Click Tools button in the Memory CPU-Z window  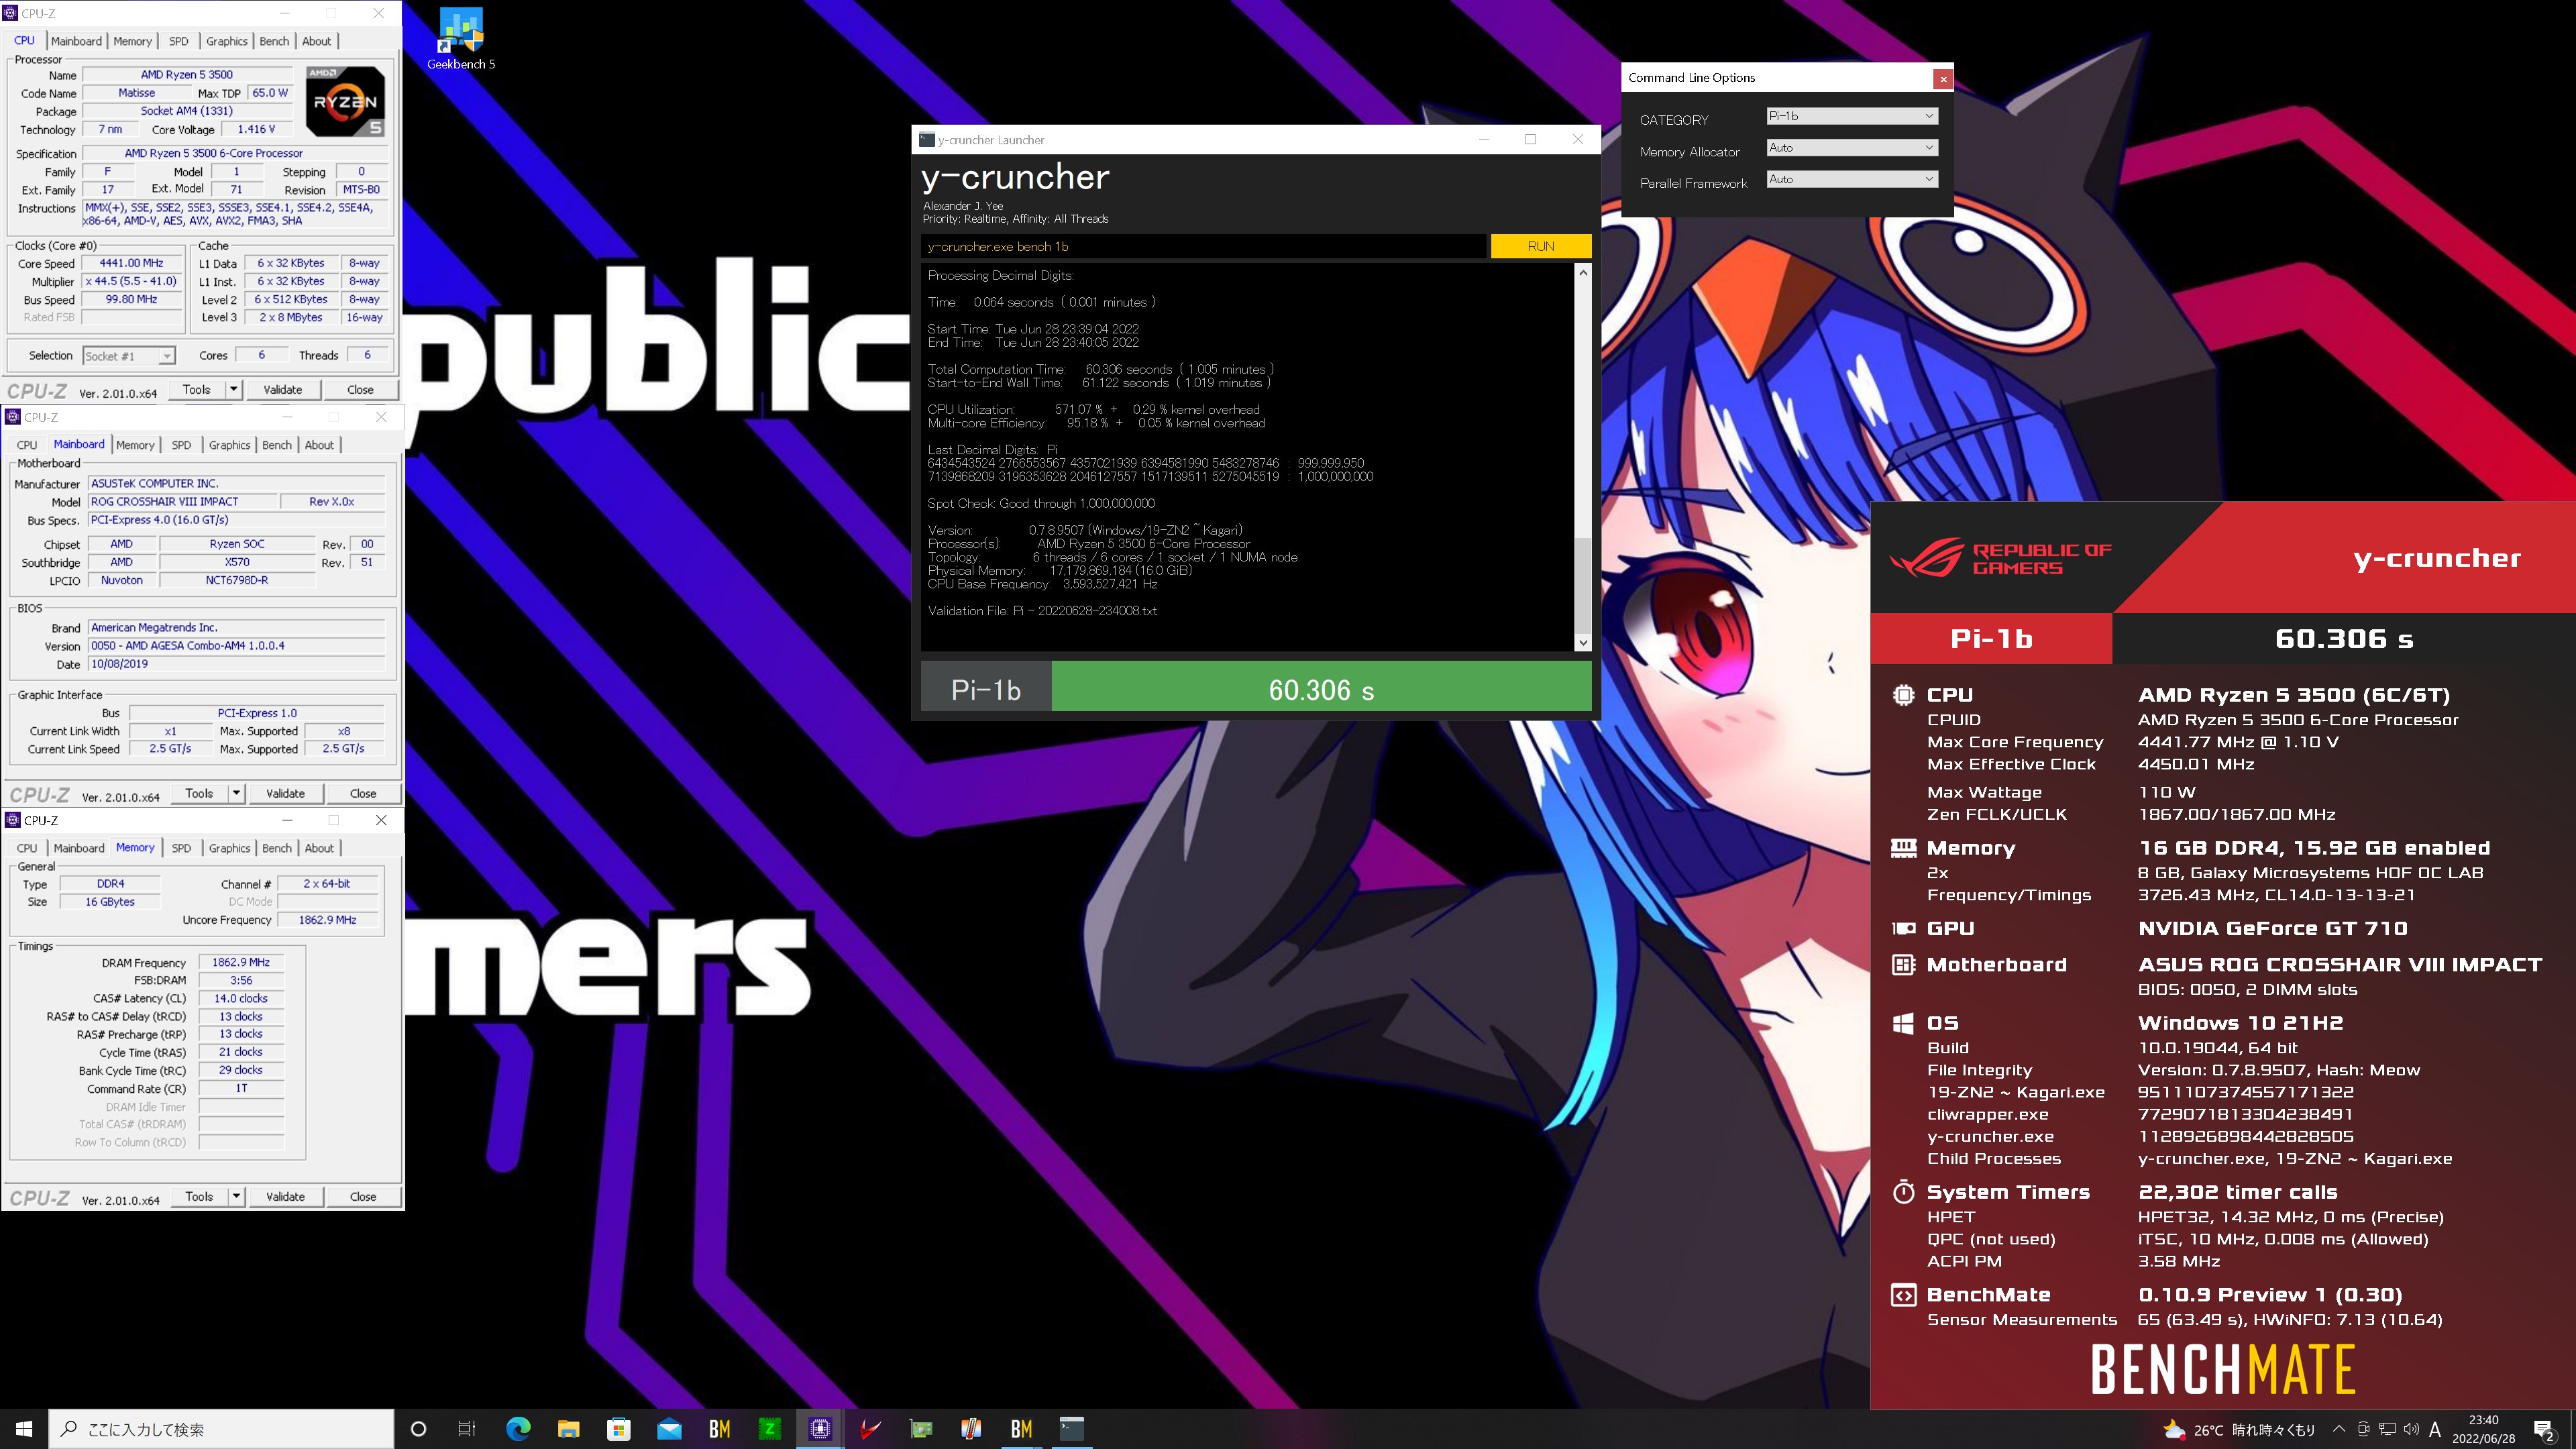coord(199,1196)
